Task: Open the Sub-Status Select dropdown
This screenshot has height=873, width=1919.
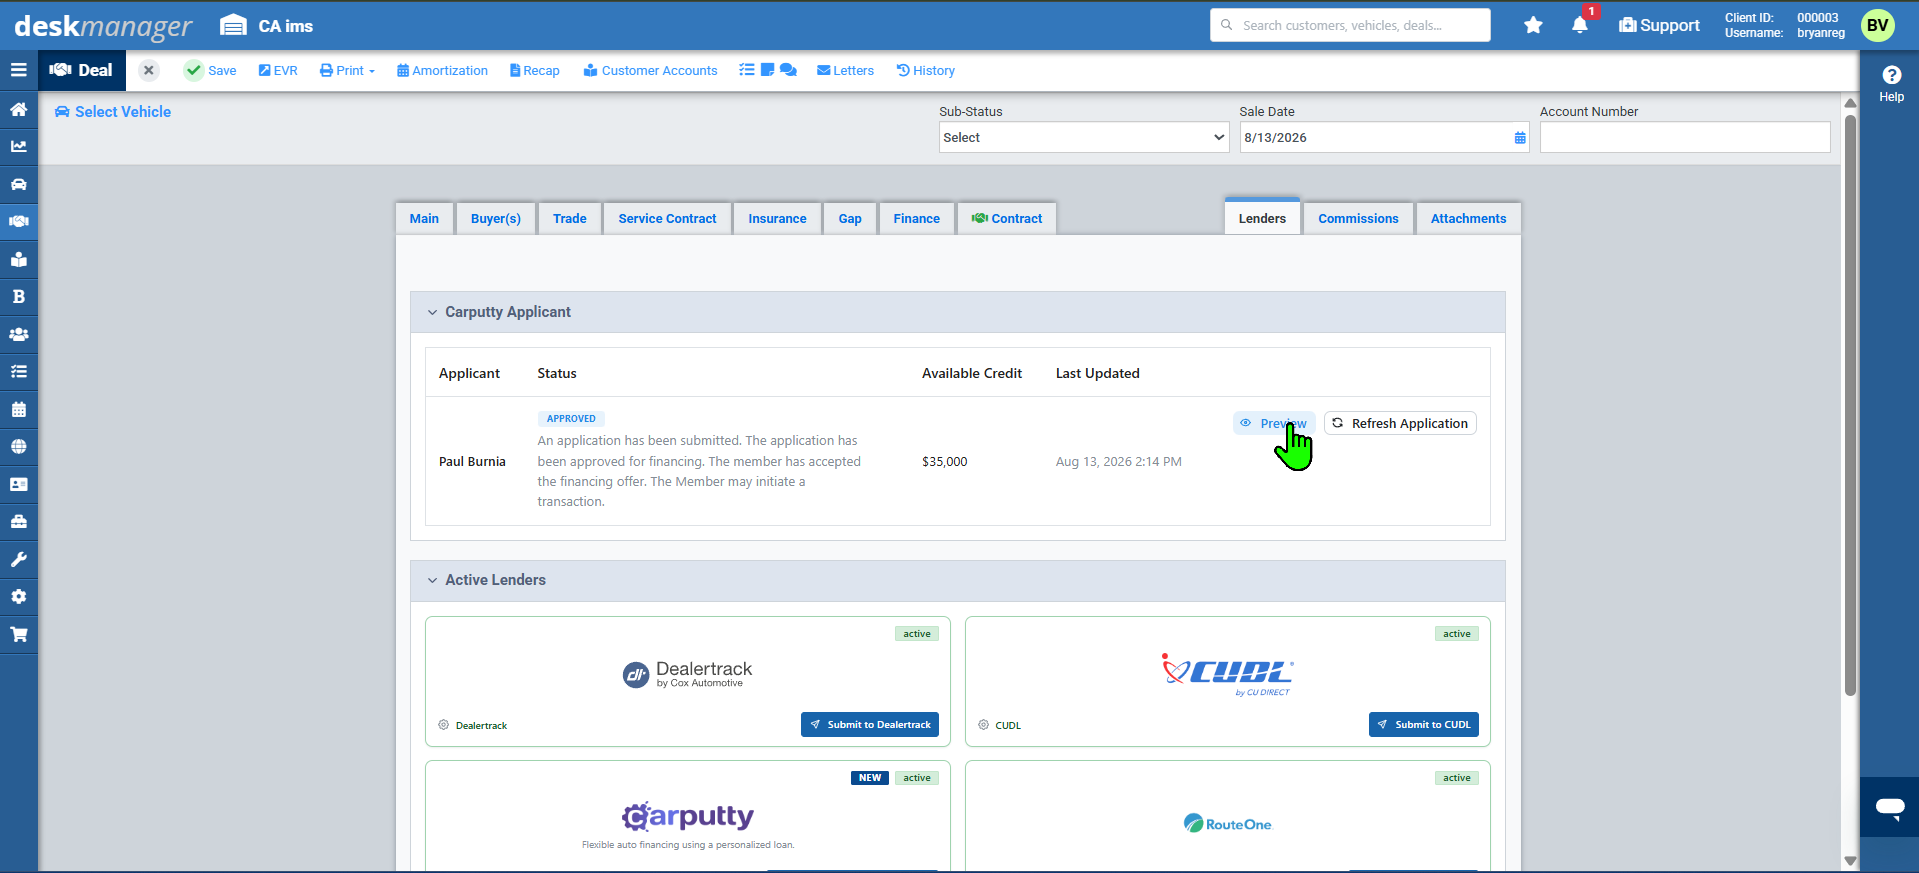Action: click(x=1084, y=138)
